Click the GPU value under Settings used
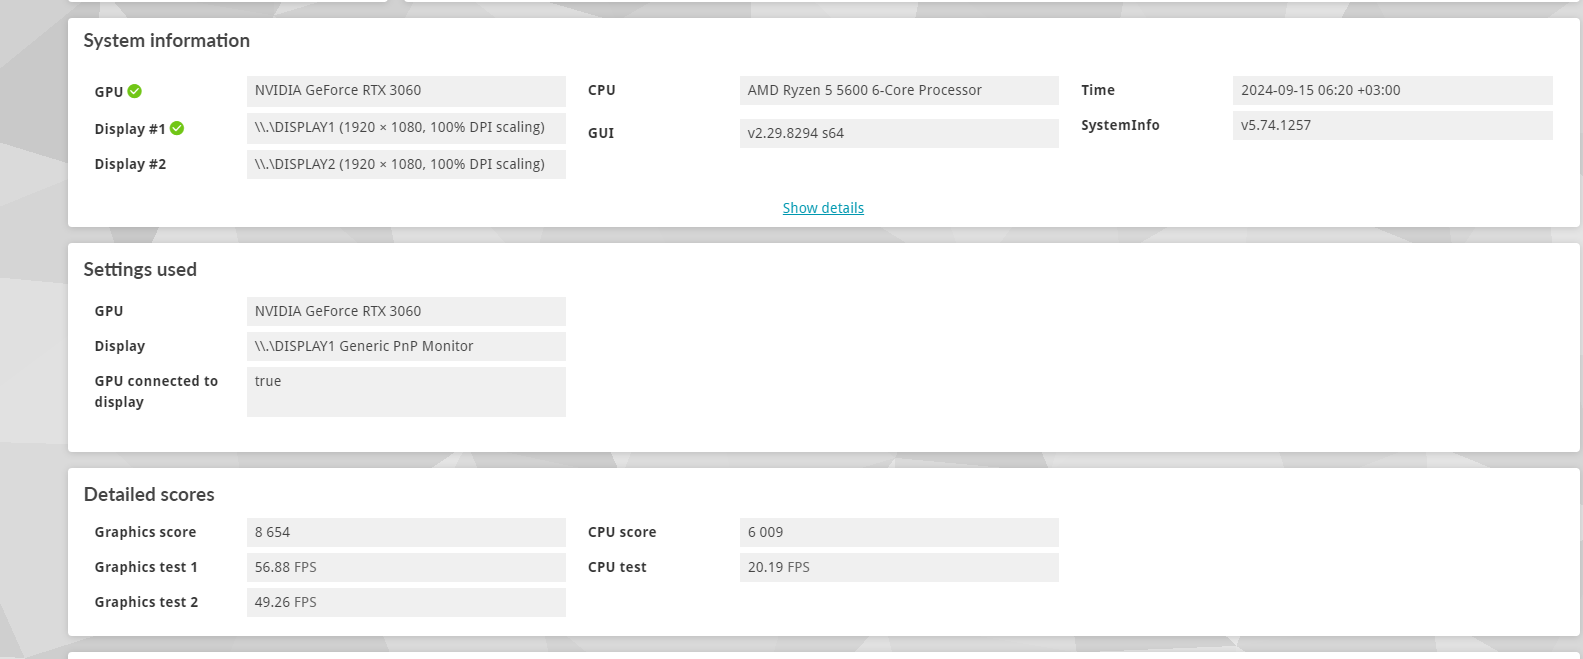The height and width of the screenshot is (659, 1583). [406, 311]
